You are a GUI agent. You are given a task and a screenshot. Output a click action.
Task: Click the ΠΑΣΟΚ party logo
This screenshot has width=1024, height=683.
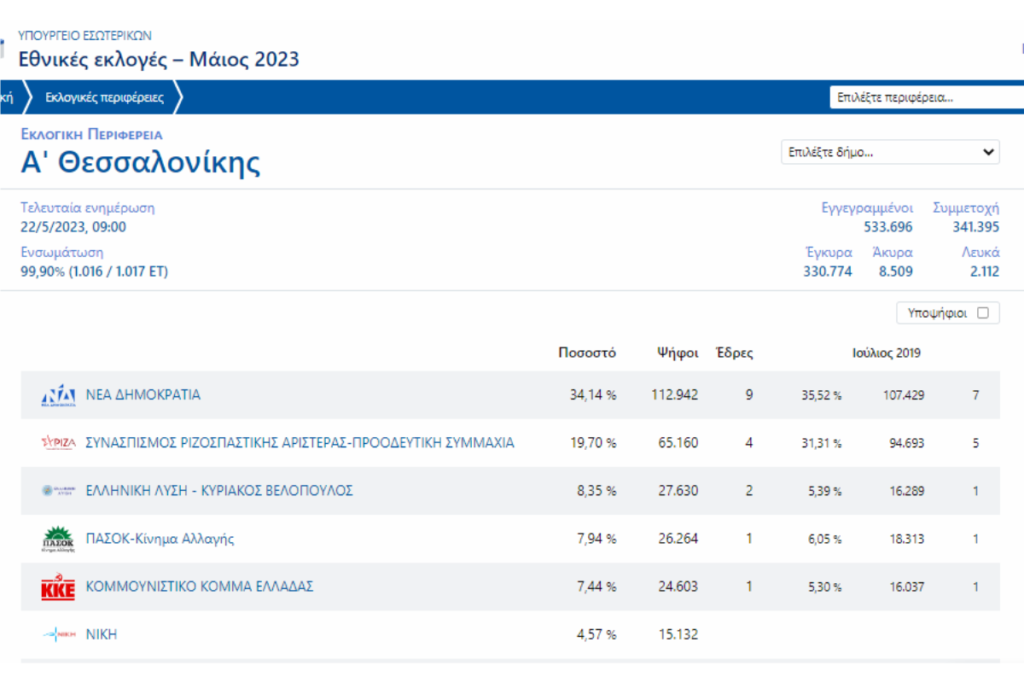[x=58, y=539]
